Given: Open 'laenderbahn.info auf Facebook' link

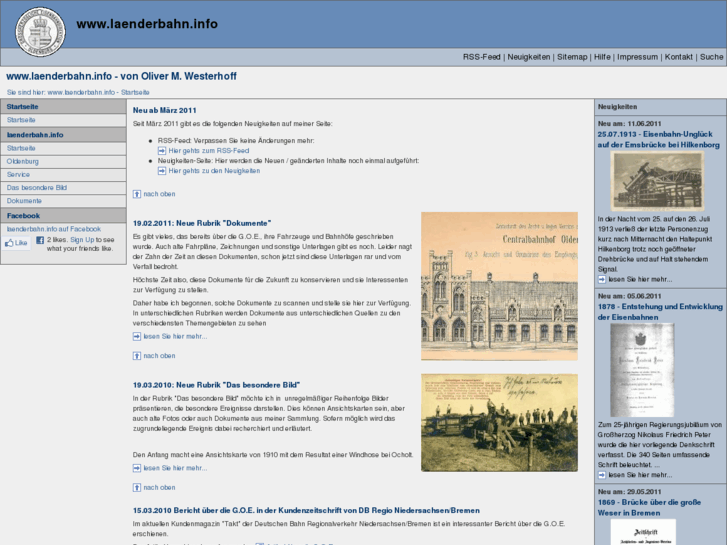Looking at the screenshot, I should point(53,229).
